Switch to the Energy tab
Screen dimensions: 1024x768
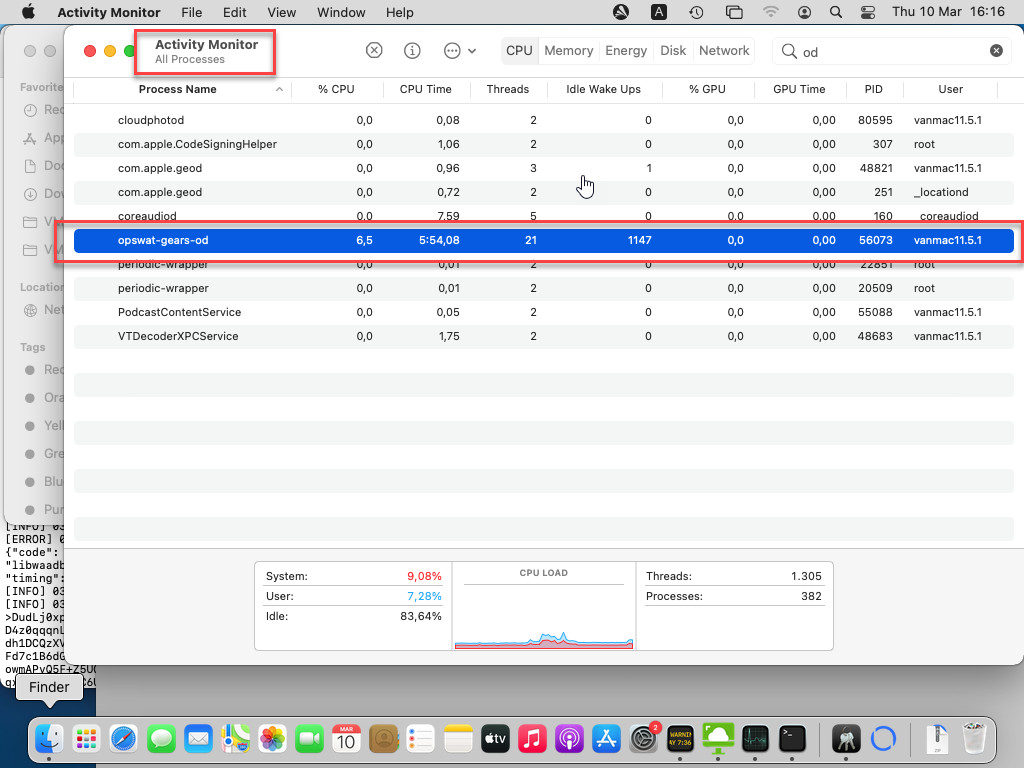626,50
